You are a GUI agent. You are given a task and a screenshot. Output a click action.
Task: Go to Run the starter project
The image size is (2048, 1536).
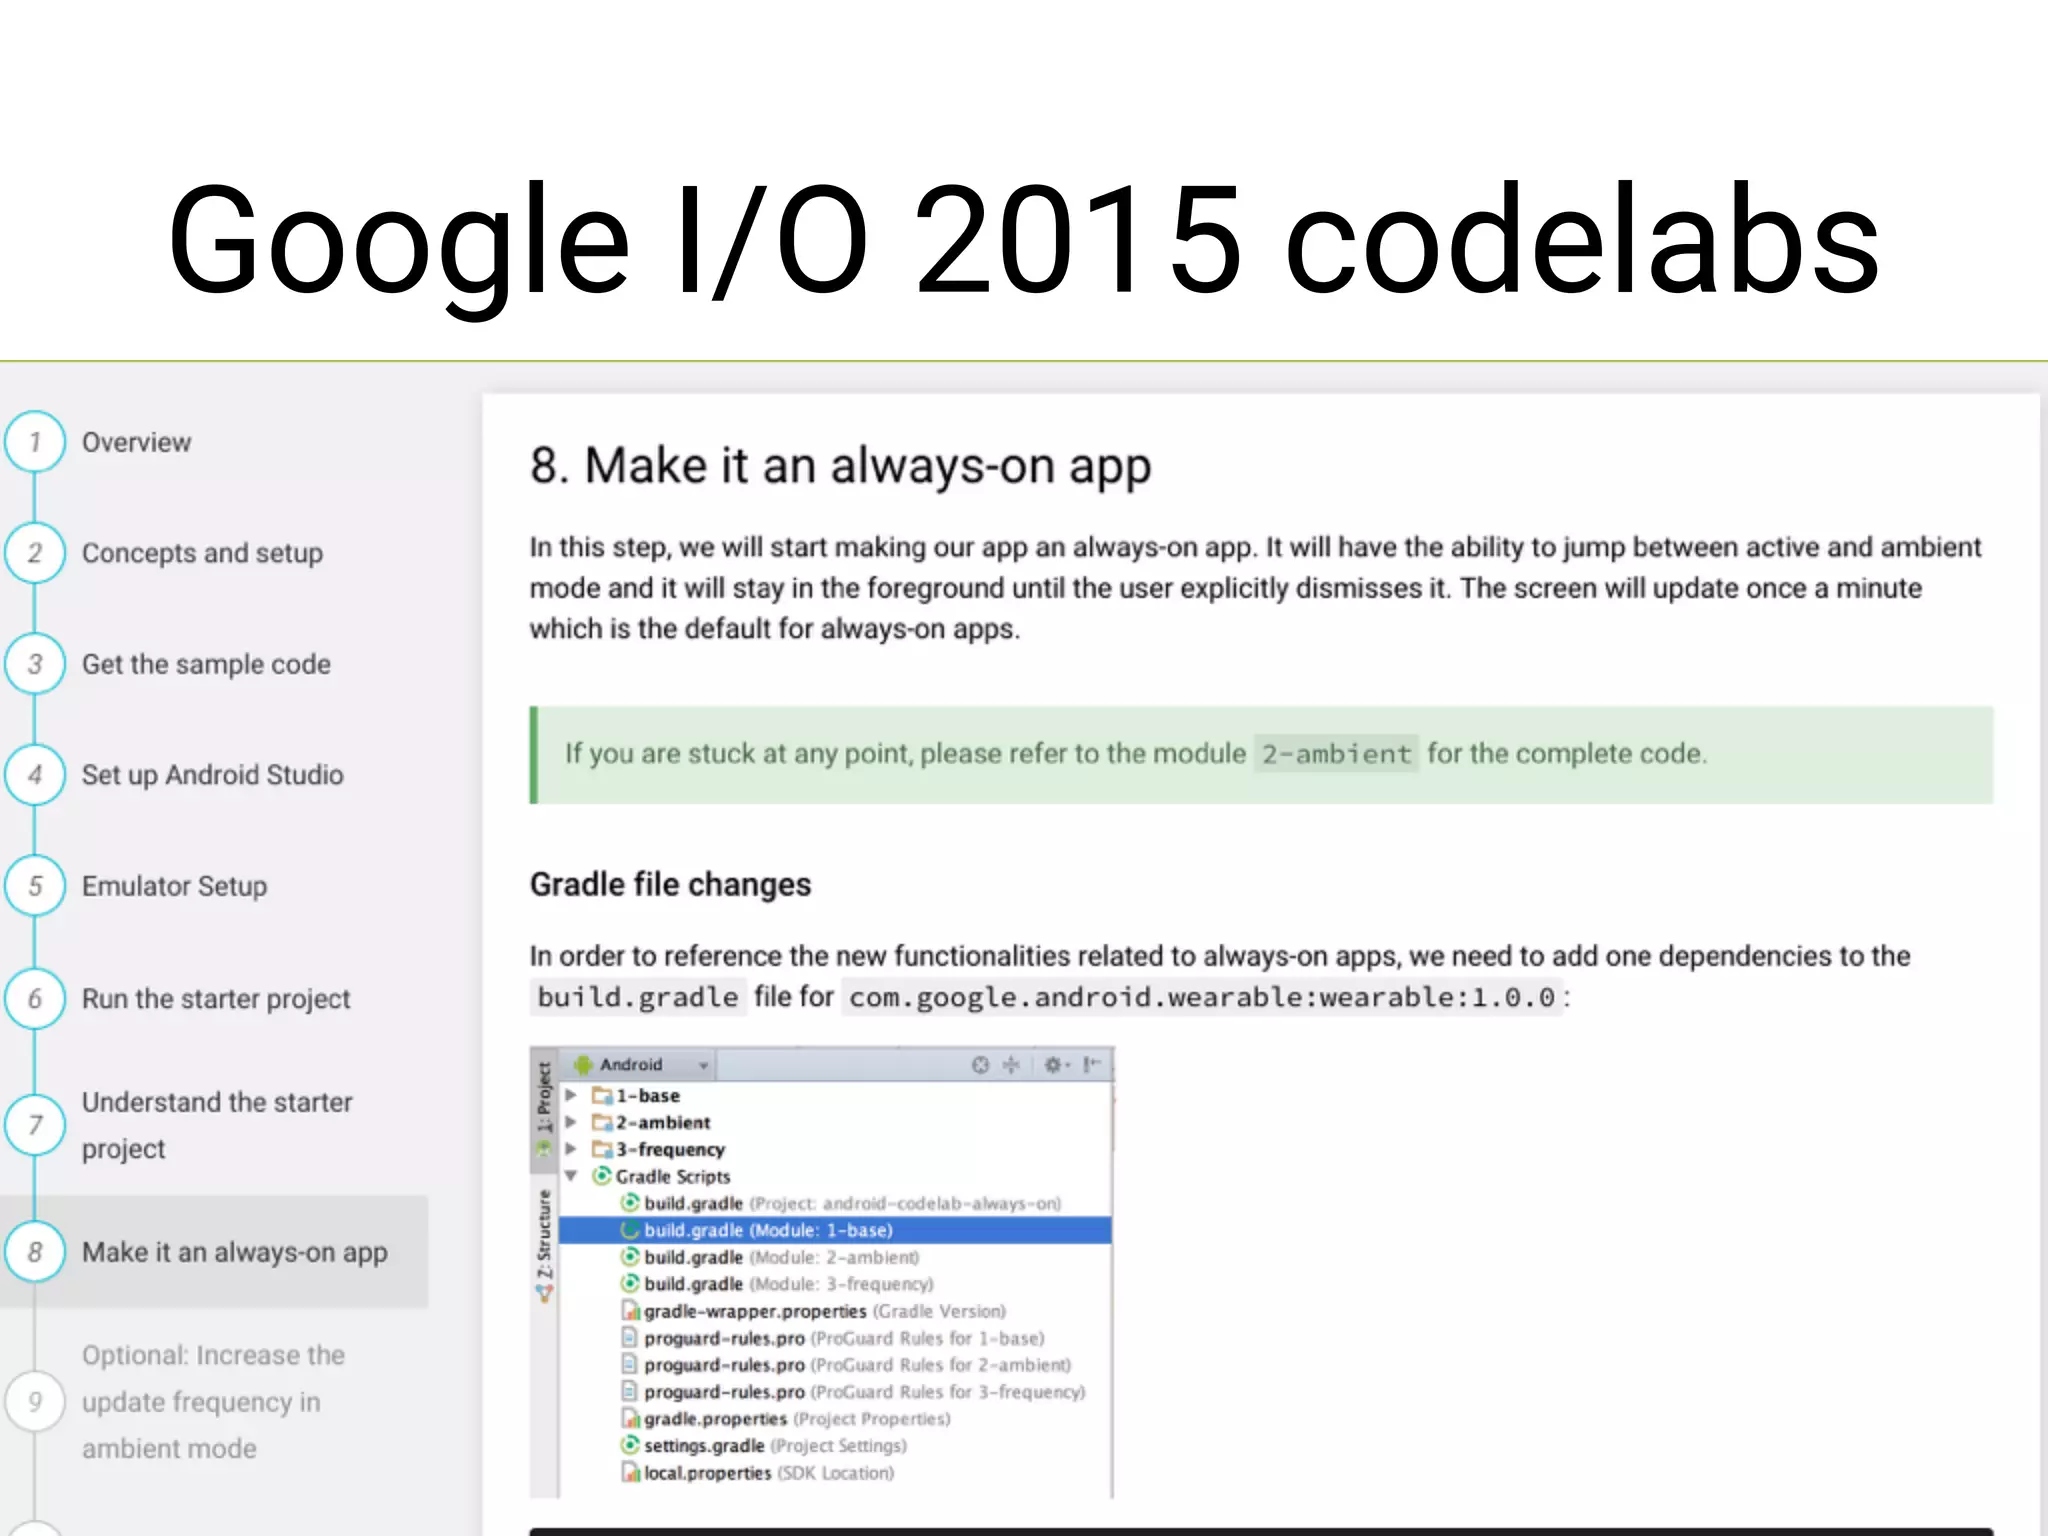(x=216, y=998)
